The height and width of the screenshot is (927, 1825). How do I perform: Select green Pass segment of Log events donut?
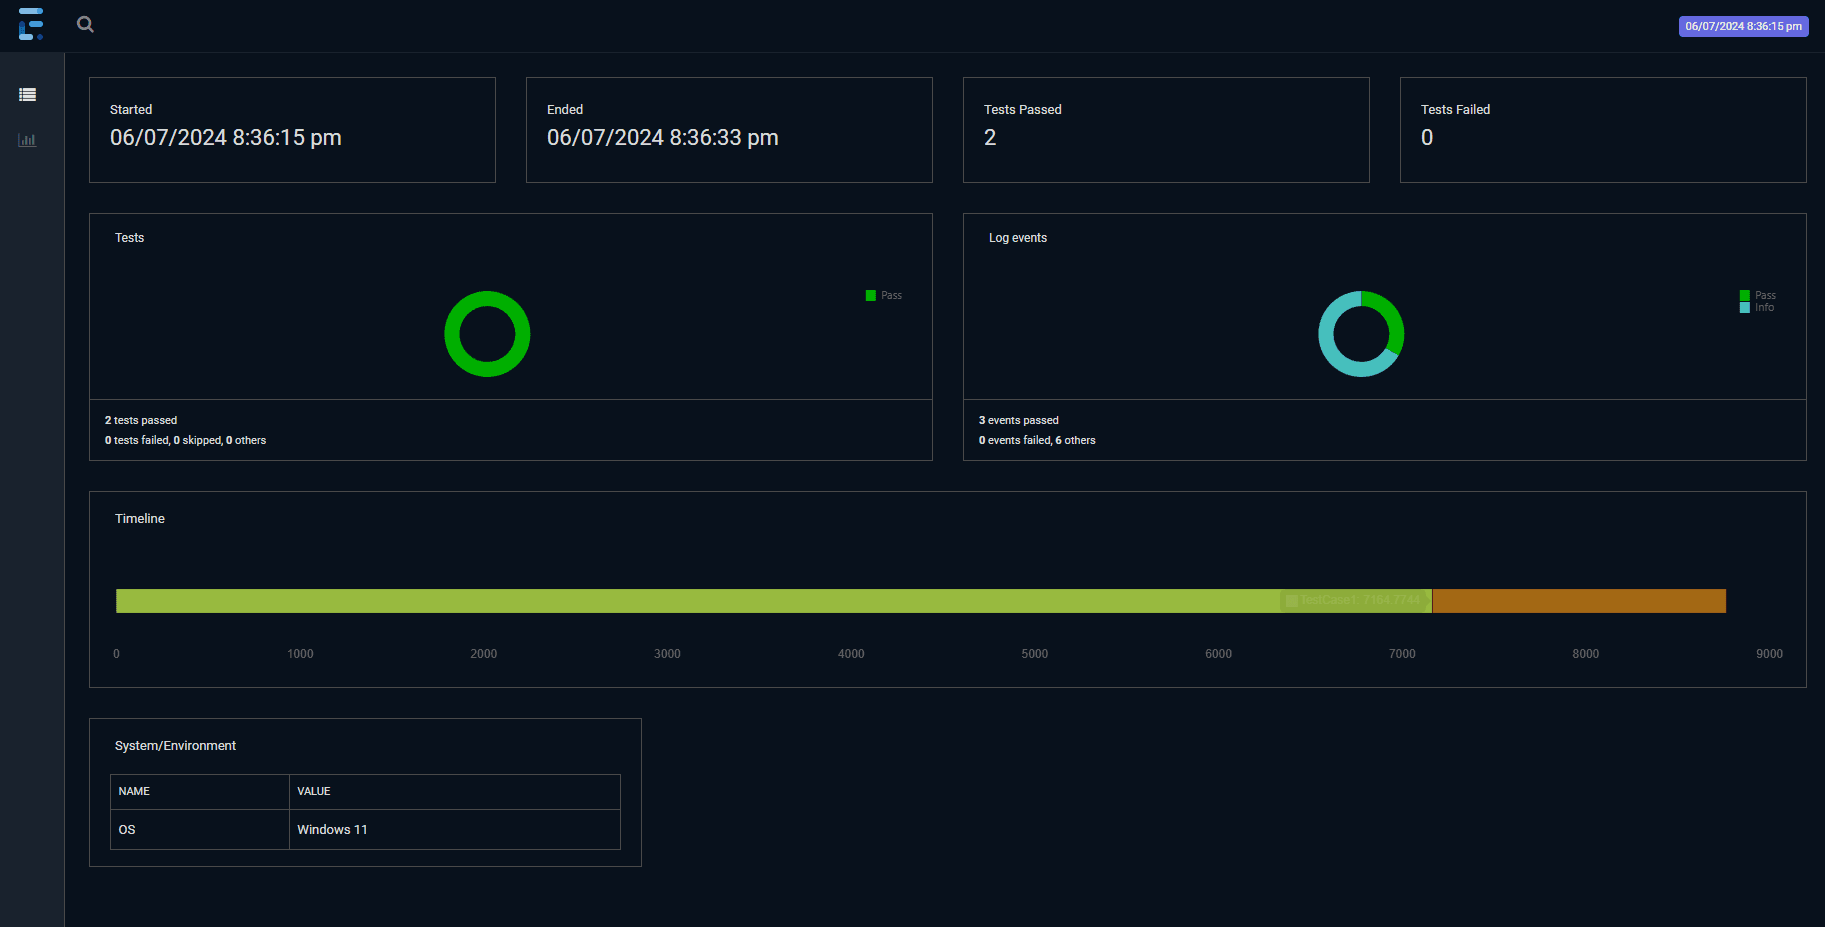[x=1392, y=316]
